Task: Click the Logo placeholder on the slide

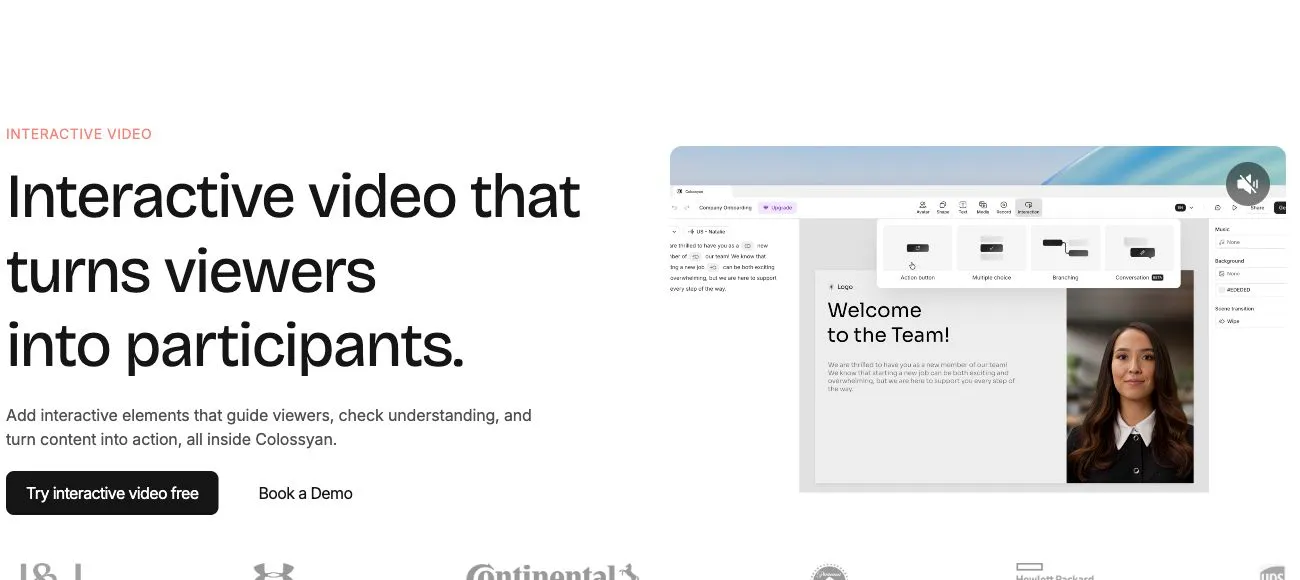Action: click(x=841, y=287)
